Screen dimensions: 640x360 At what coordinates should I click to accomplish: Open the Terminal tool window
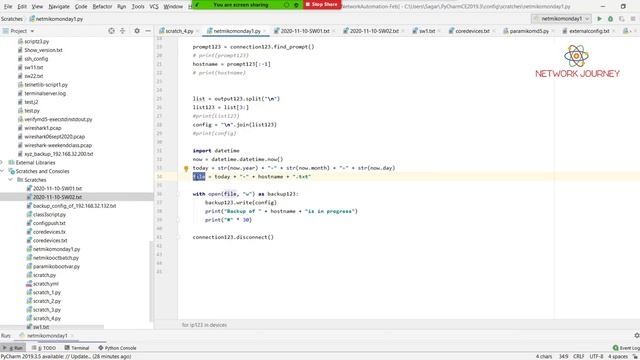click(77, 348)
